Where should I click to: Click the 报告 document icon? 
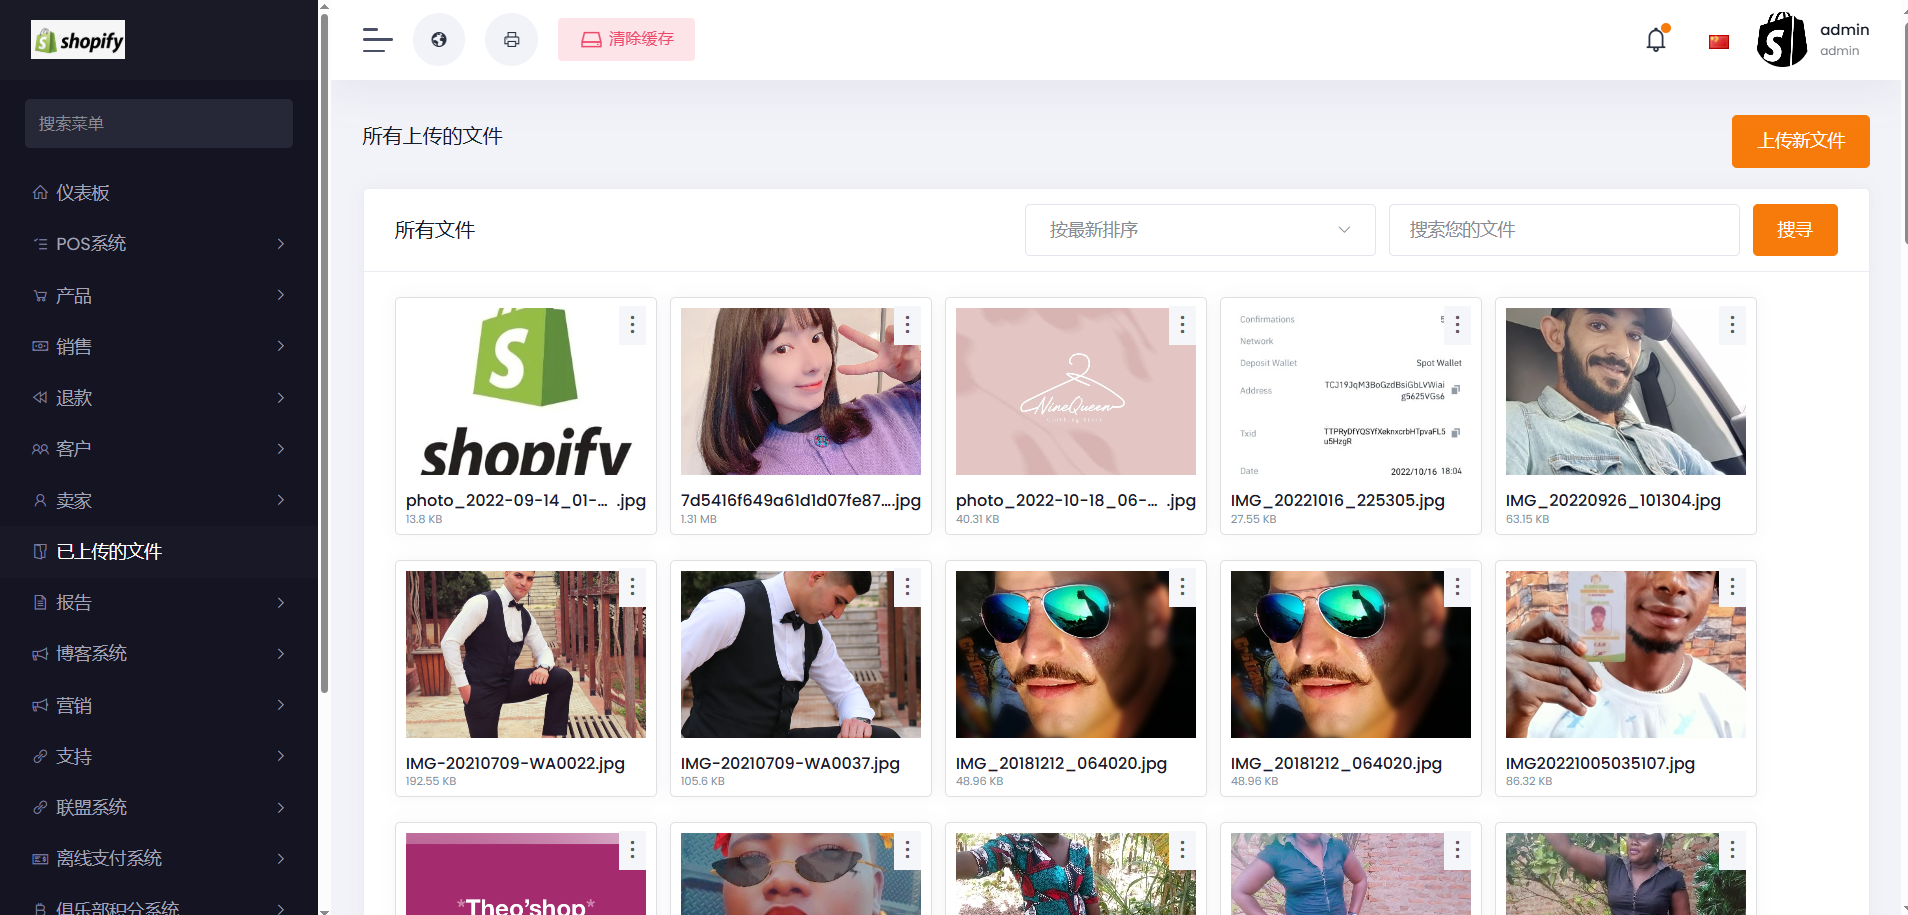40,603
